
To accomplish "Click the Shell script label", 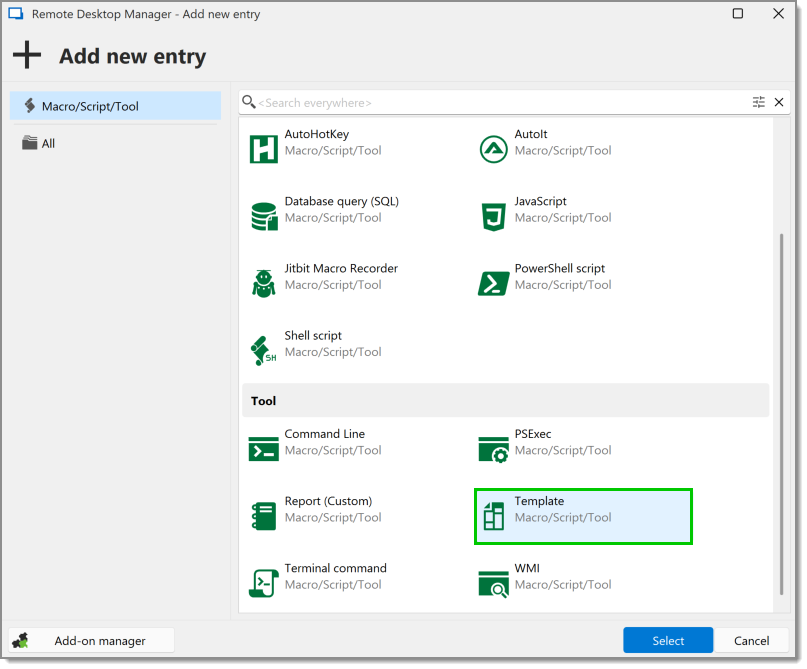I will (x=313, y=336).
